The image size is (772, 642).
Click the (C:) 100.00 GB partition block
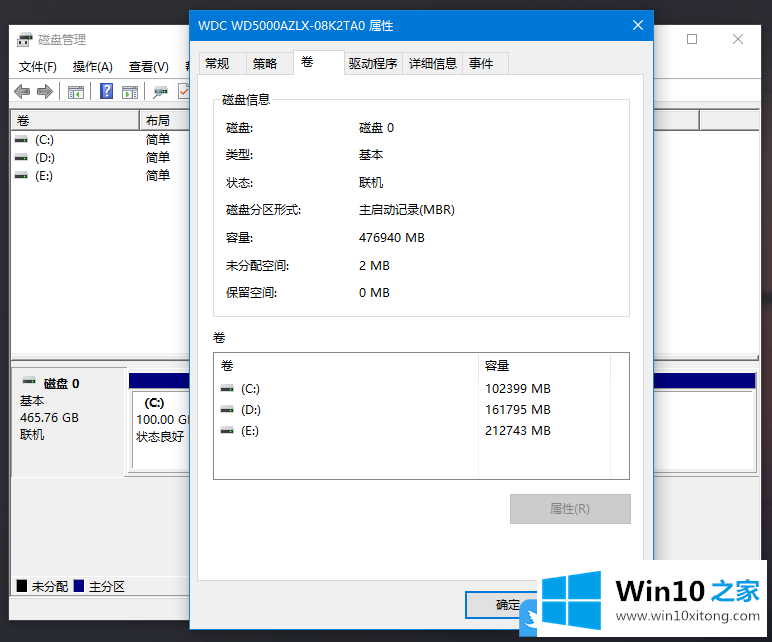161,429
